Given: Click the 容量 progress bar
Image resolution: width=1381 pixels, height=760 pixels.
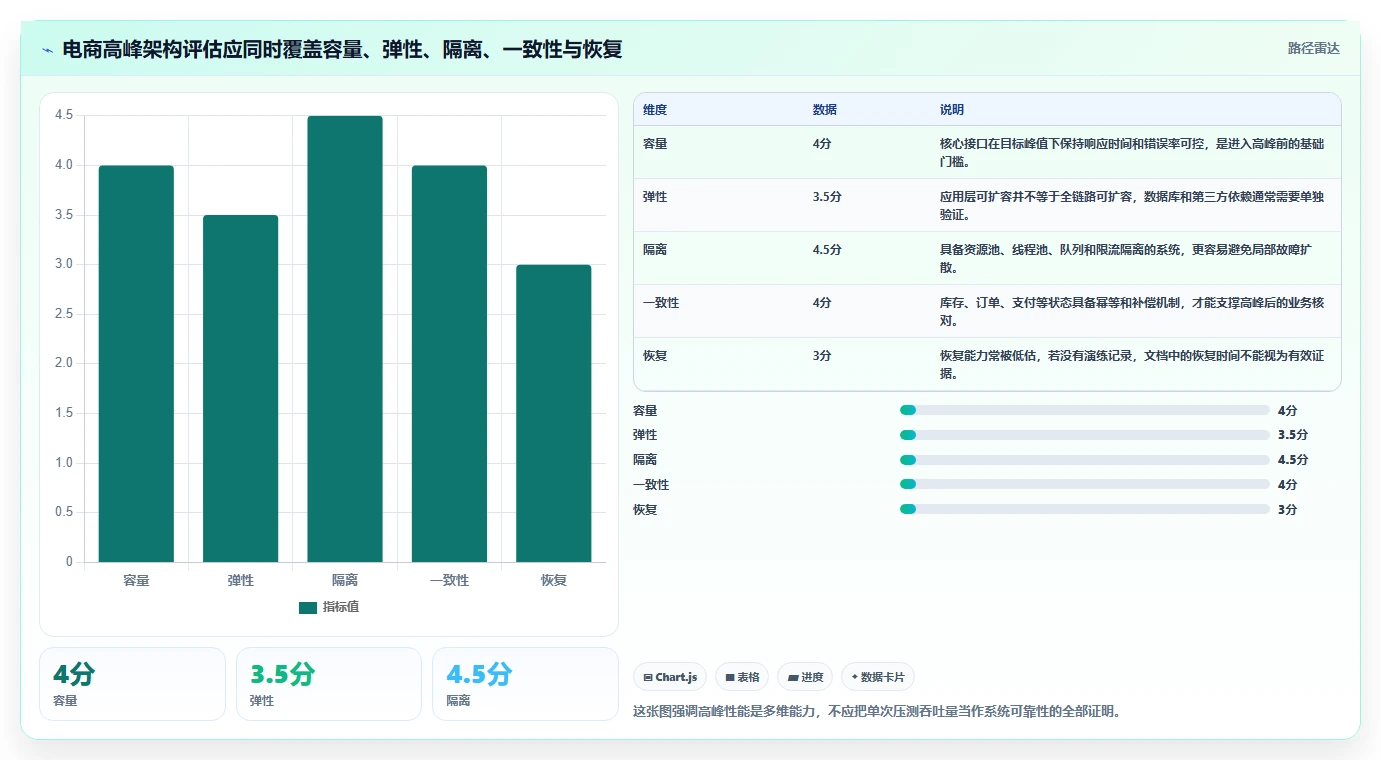Looking at the screenshot, I should tap(1085, 410).
